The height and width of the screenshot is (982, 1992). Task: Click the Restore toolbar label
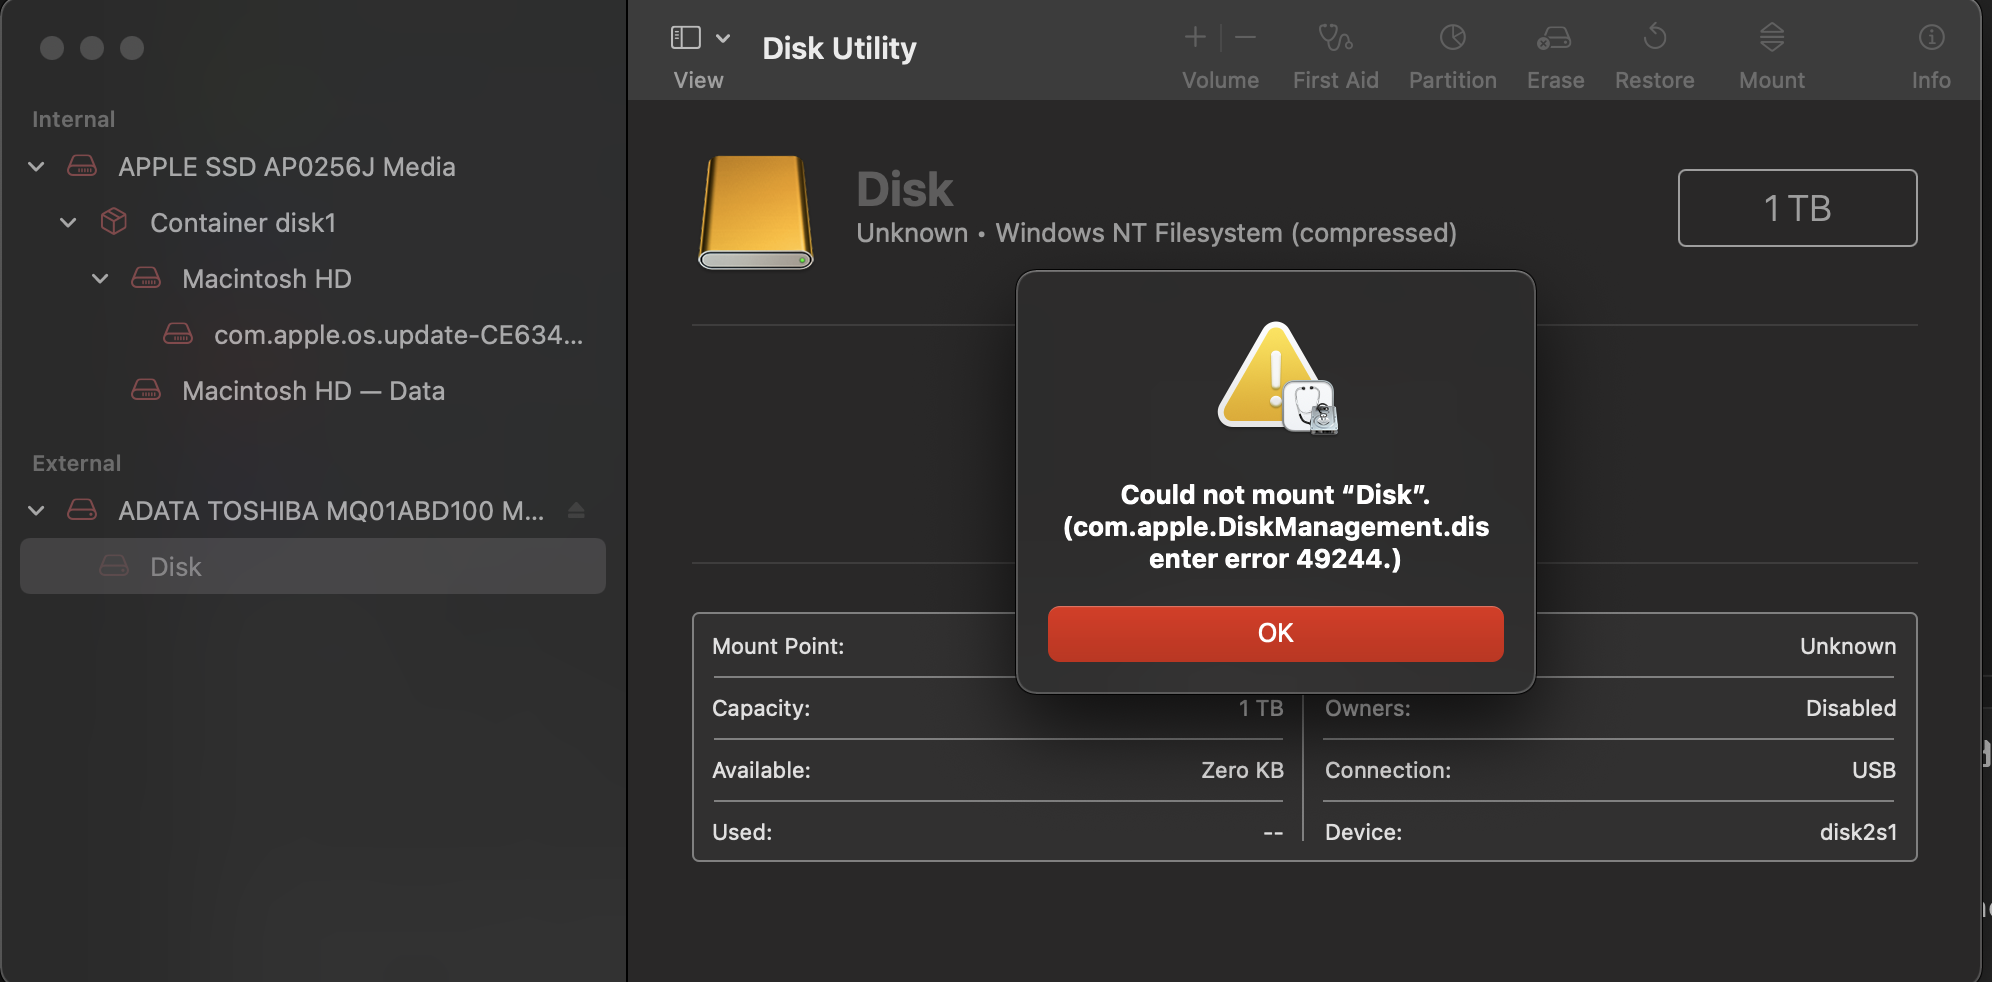pyautogui.click(x=1654, y=80)
